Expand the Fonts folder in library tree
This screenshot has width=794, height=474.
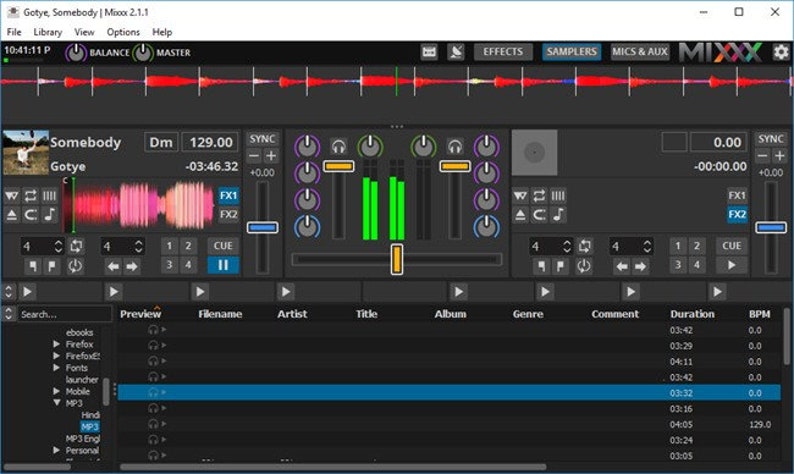point(56,368)
